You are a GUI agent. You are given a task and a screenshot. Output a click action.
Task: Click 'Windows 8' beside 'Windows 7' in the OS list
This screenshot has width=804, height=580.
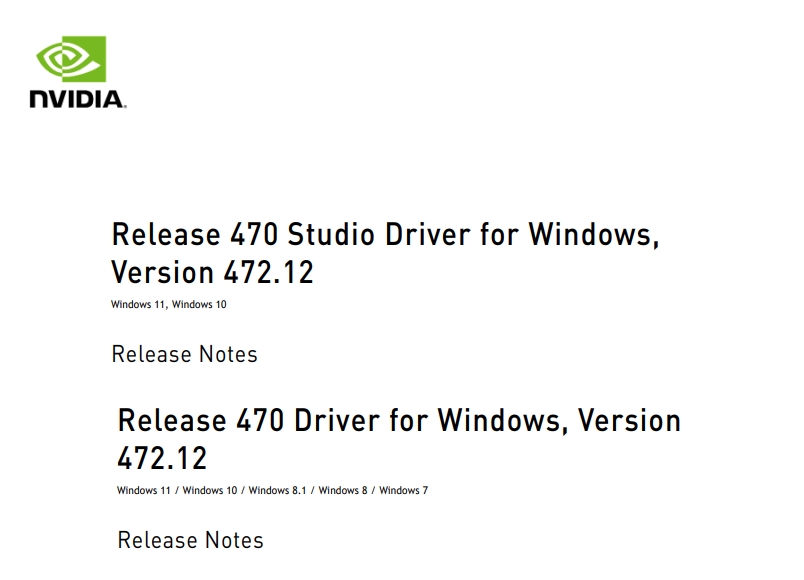click(343, 490)
